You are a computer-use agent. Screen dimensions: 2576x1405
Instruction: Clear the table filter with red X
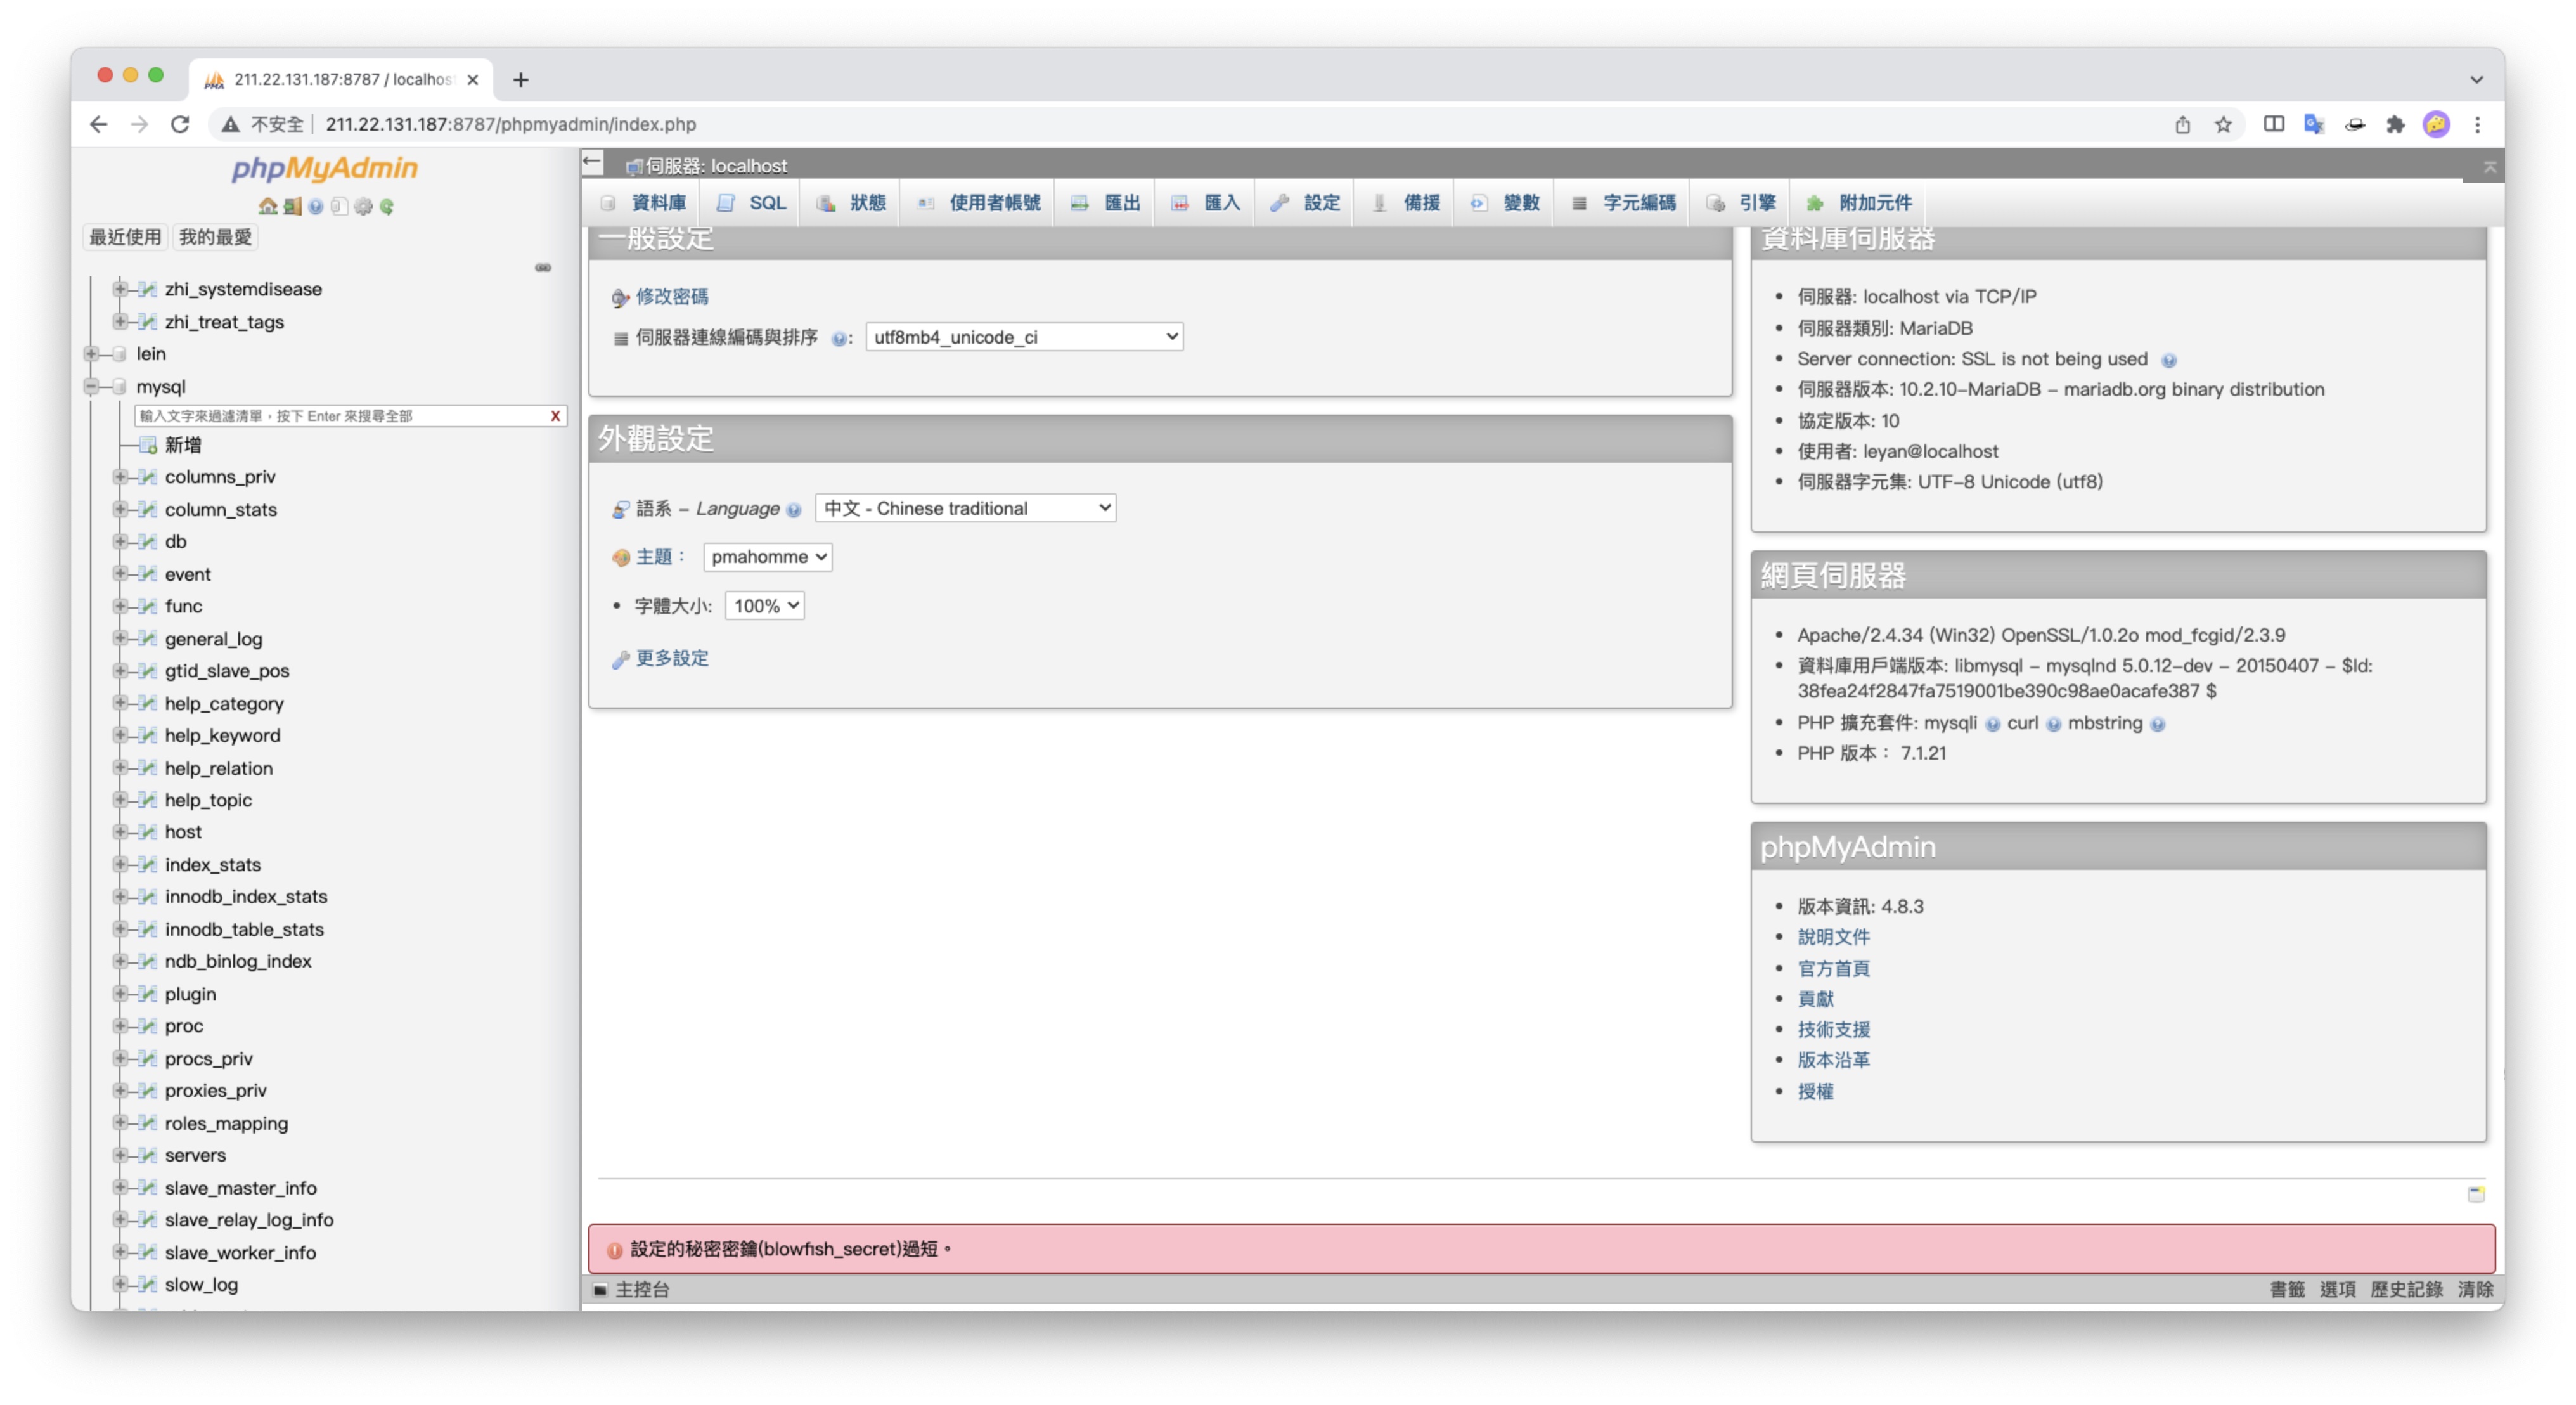click(555, 416)
